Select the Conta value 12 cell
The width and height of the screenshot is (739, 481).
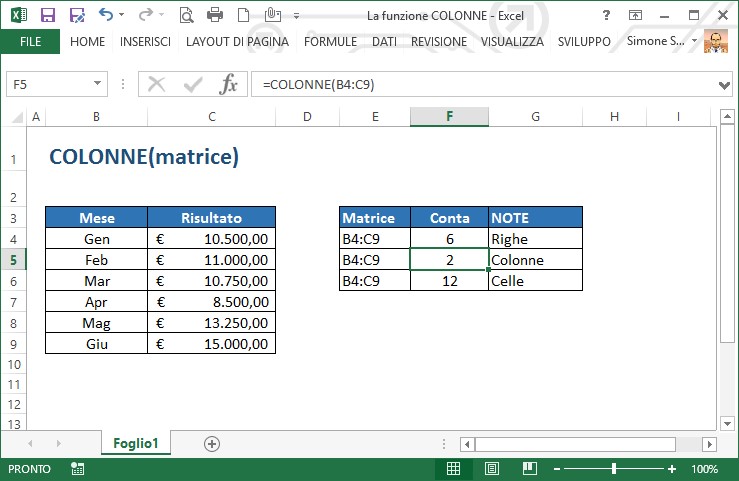[x=449, y=281]
